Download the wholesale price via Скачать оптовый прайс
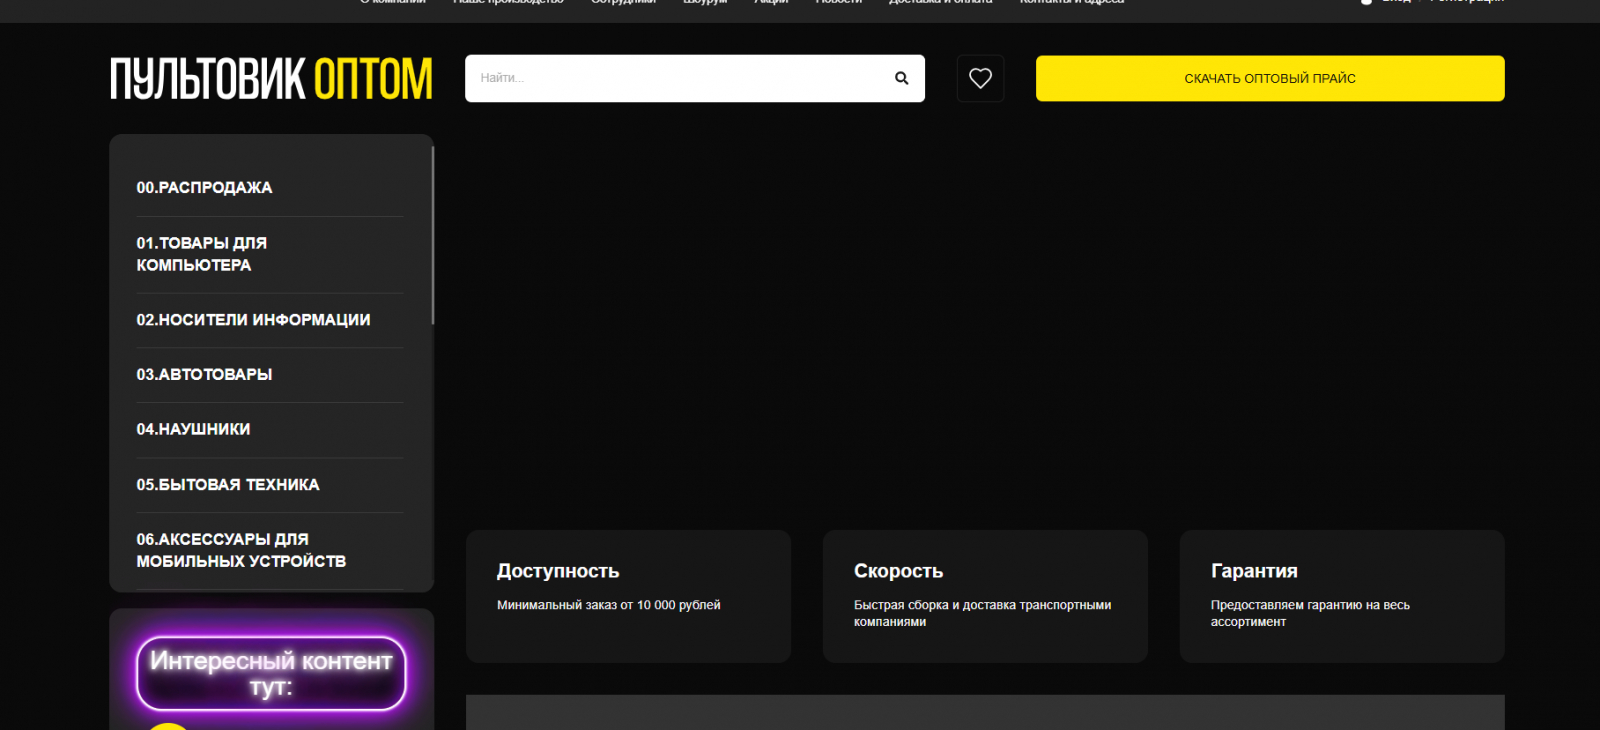This screenshot has height=730, width=1600. (x=1270, y=78)
